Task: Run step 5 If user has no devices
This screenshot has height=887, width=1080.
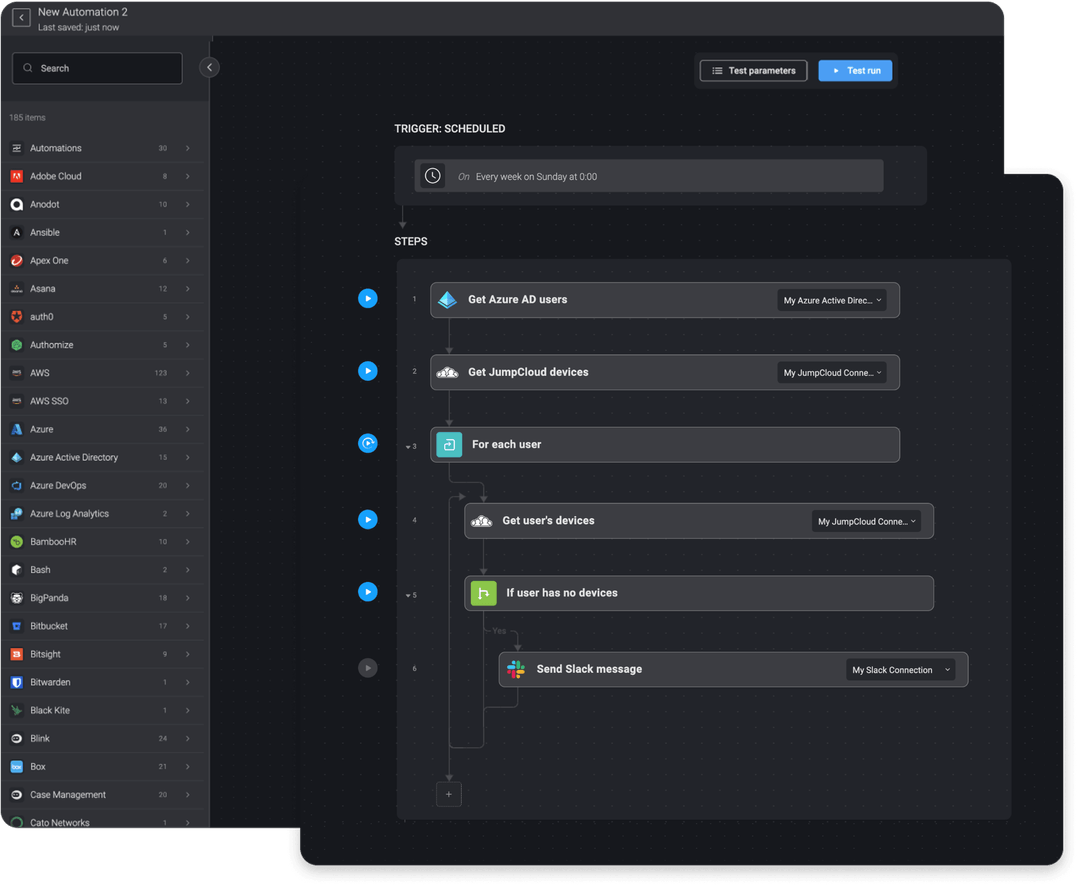Action: [368, 592]
